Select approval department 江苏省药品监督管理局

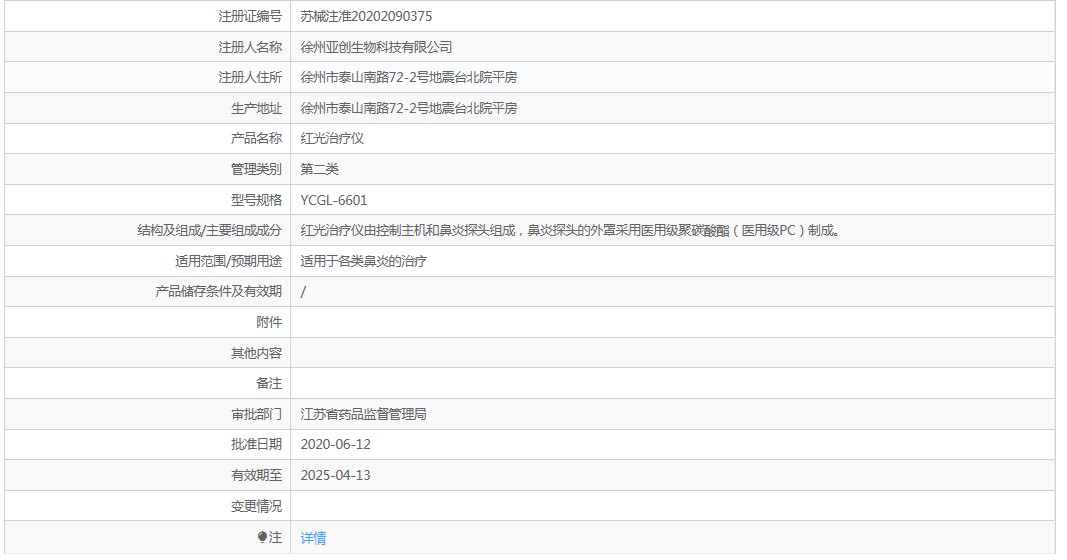pyautogui.click(x=363, y=414)
